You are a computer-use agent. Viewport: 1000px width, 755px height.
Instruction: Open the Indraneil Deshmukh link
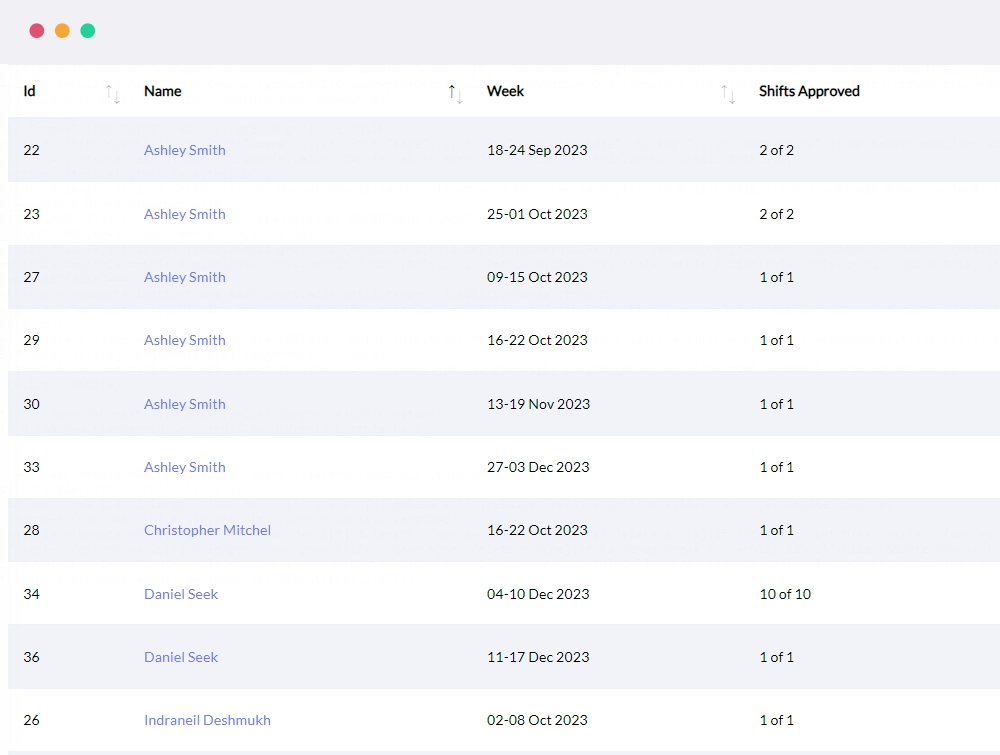click(x=207, y=720)
